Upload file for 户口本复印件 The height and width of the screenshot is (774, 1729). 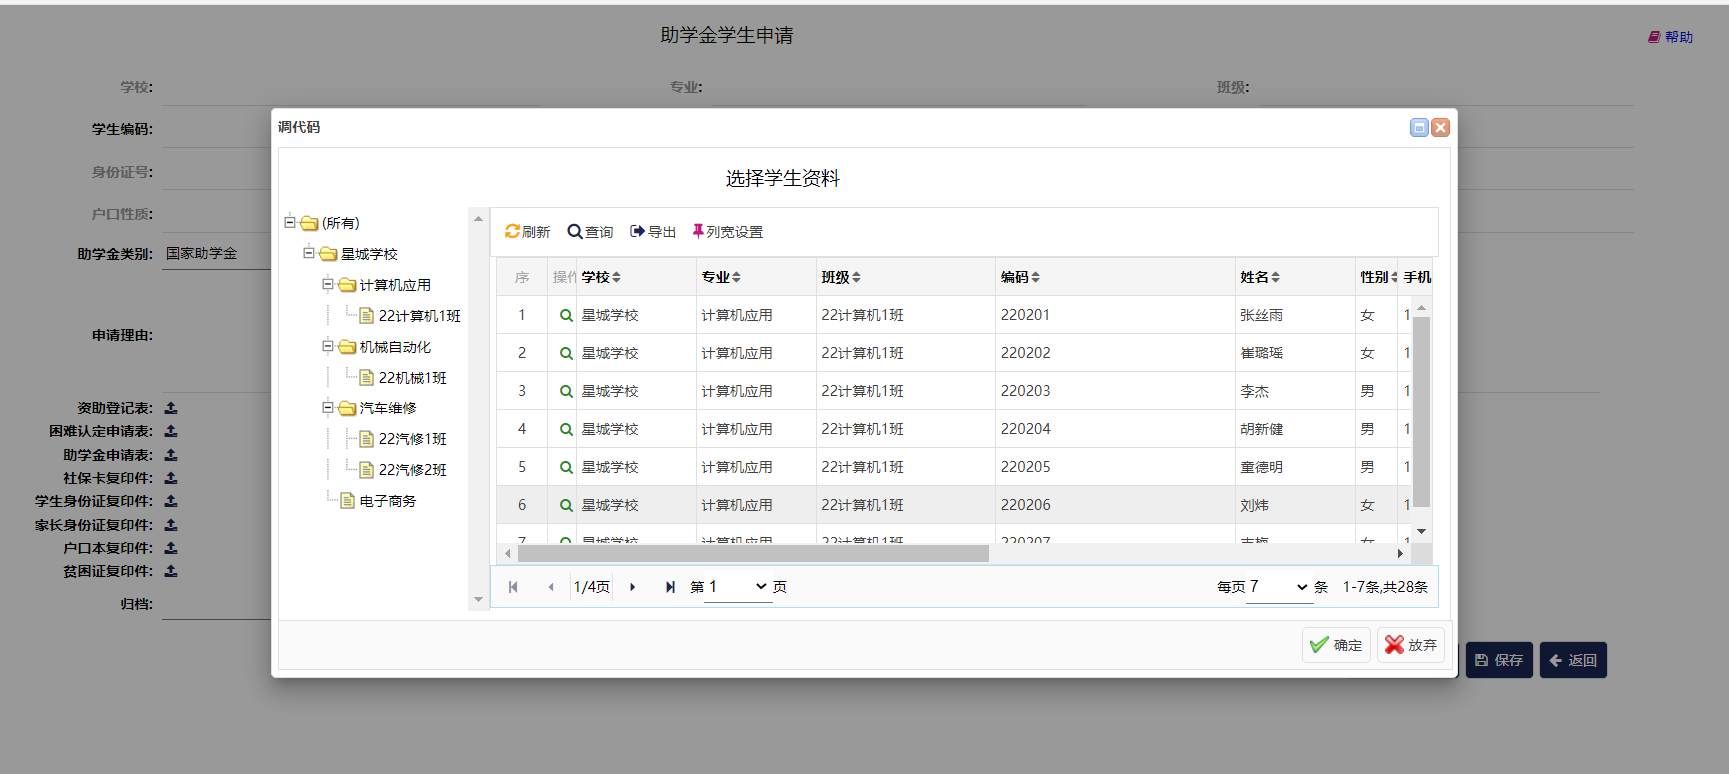point(171,548)
